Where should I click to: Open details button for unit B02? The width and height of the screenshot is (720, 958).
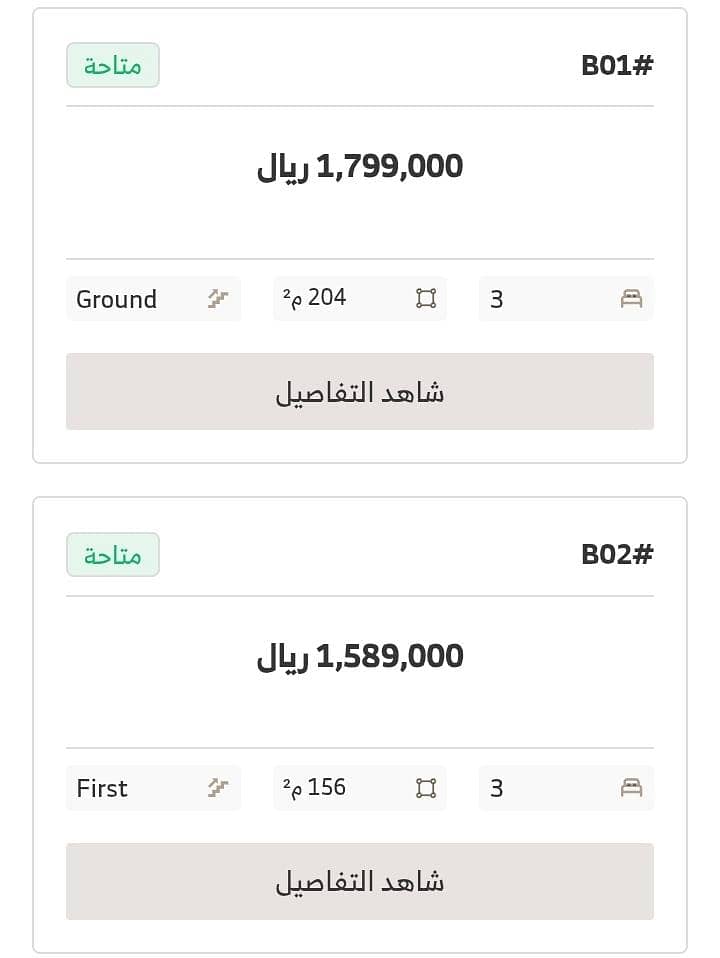pos(360,881)
